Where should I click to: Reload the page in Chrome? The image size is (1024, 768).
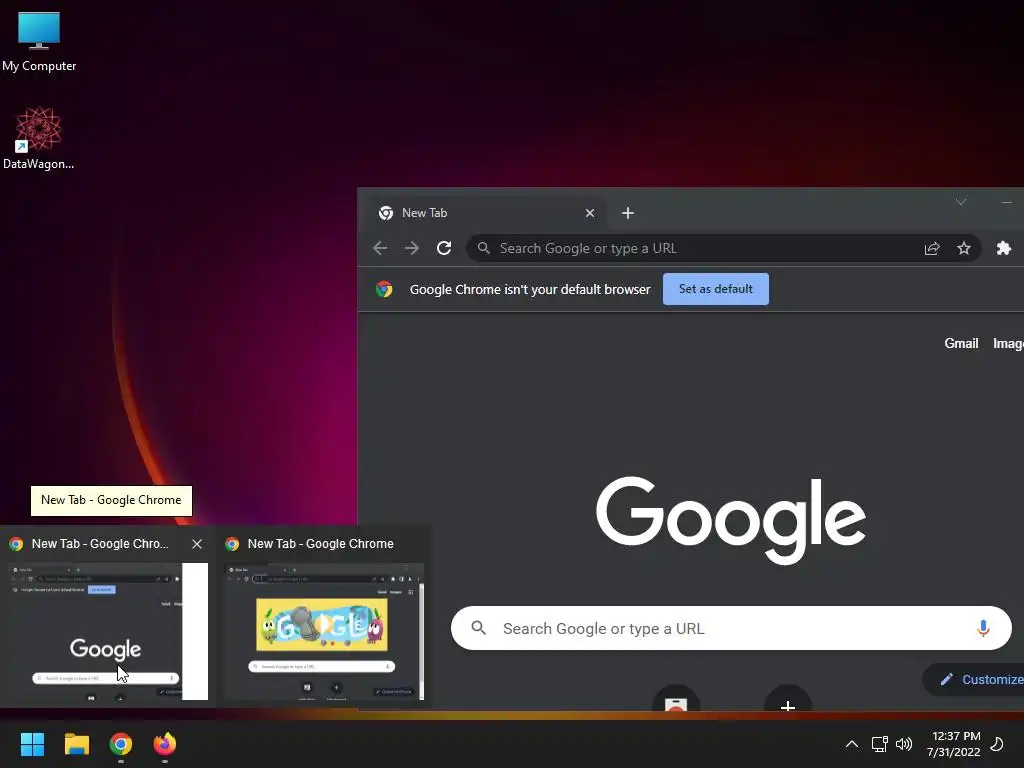[x=444, y=248]
